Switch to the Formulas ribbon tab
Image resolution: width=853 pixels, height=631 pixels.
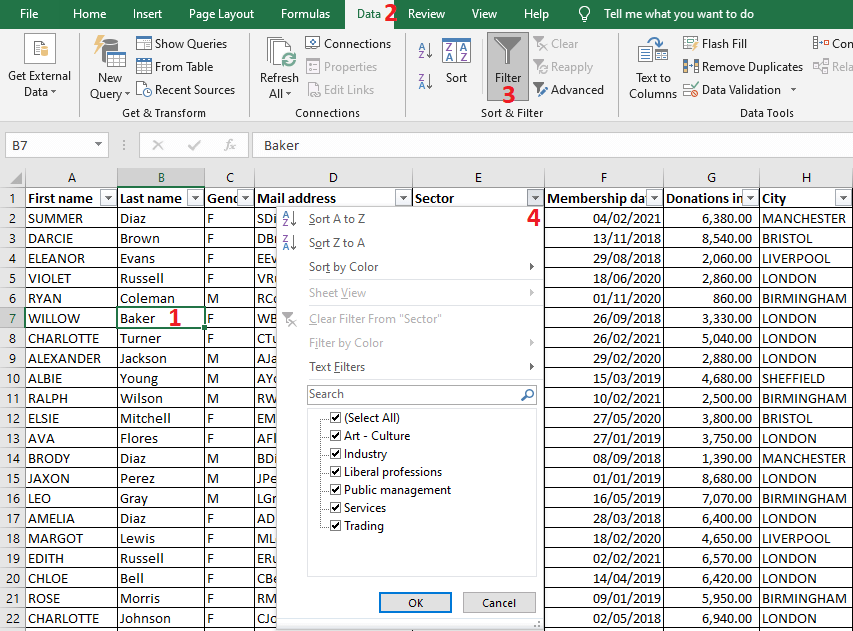(x=305, y=14)
